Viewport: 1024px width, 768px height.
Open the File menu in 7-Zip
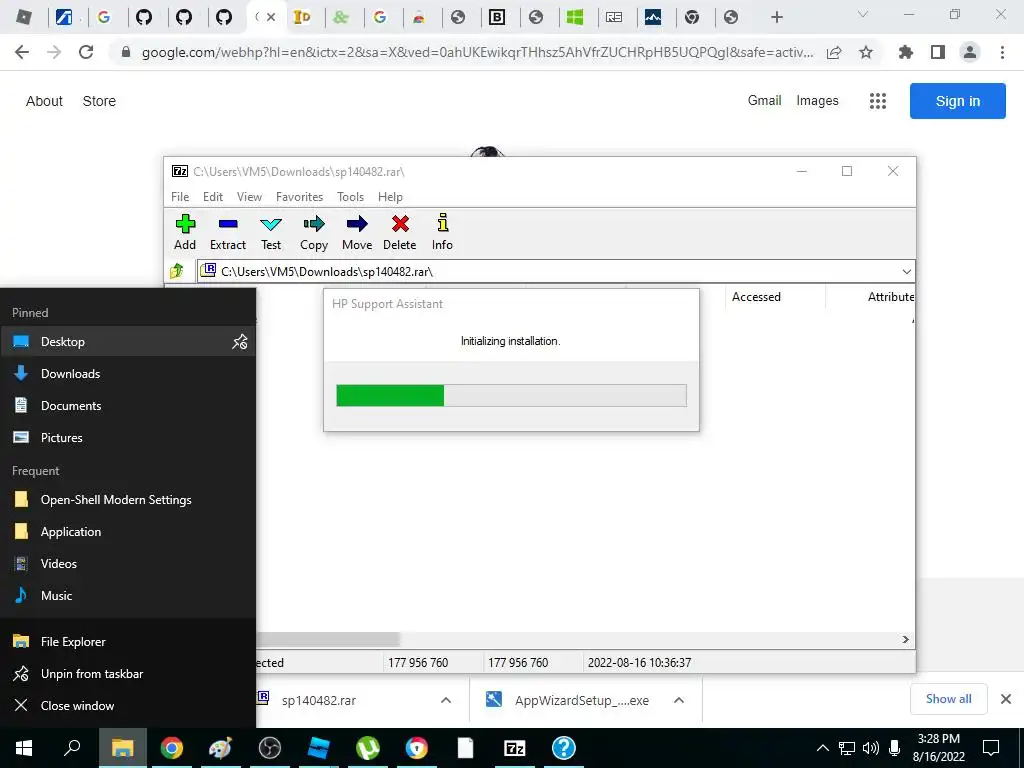click(x=180, y=197)
